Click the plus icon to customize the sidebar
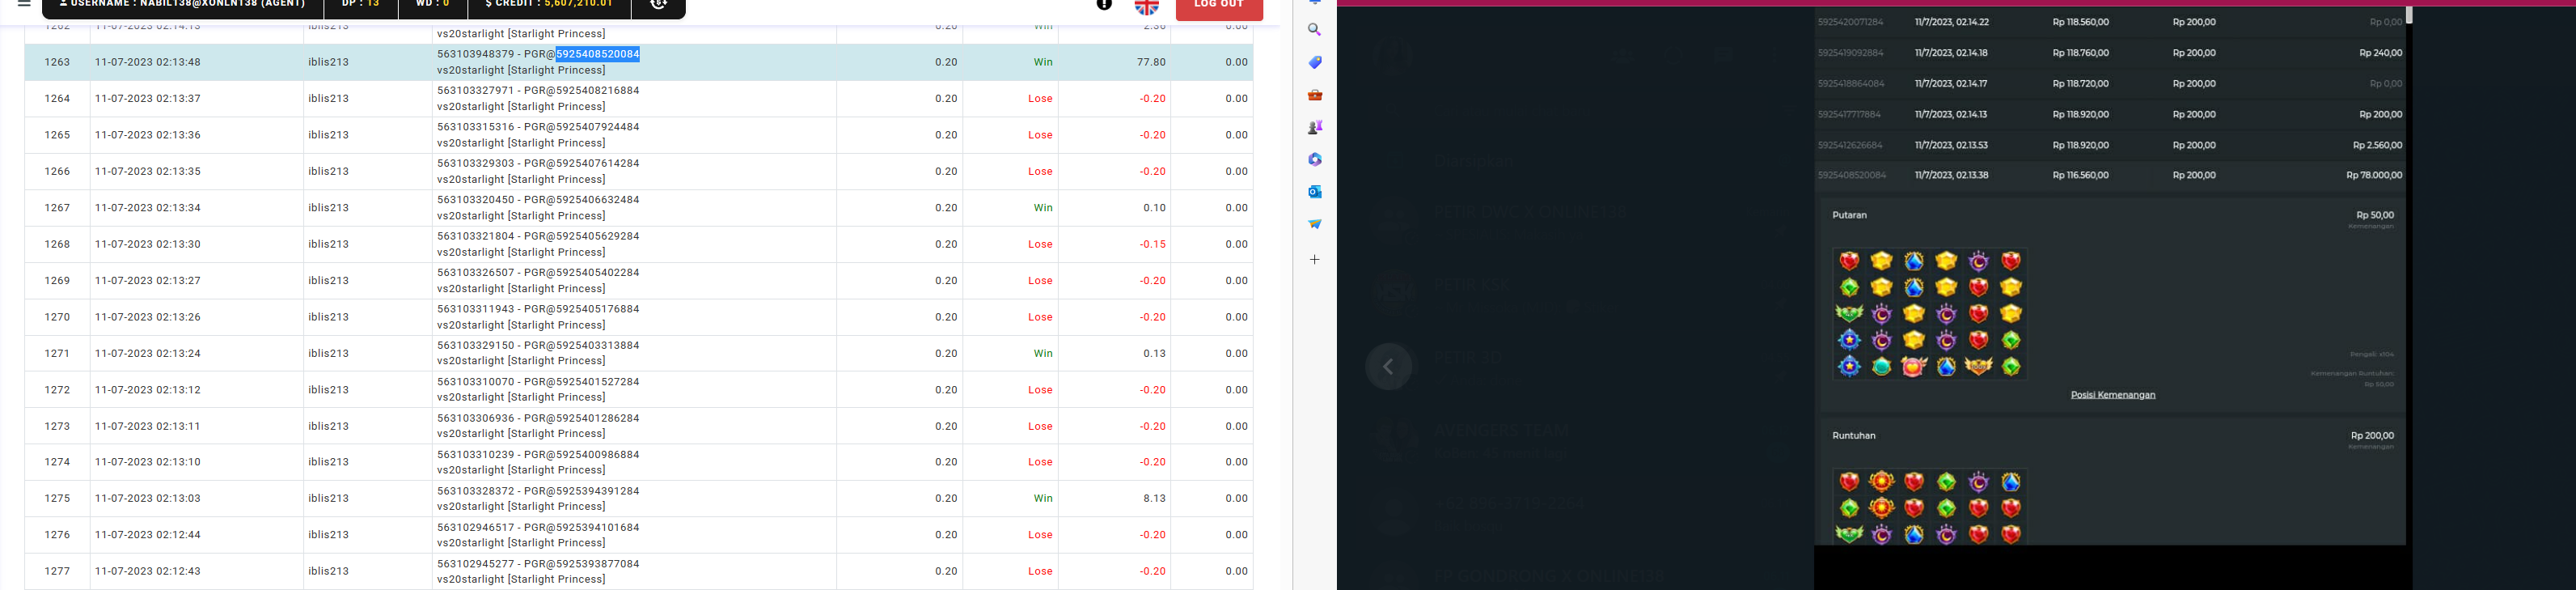 [1315, 260]
